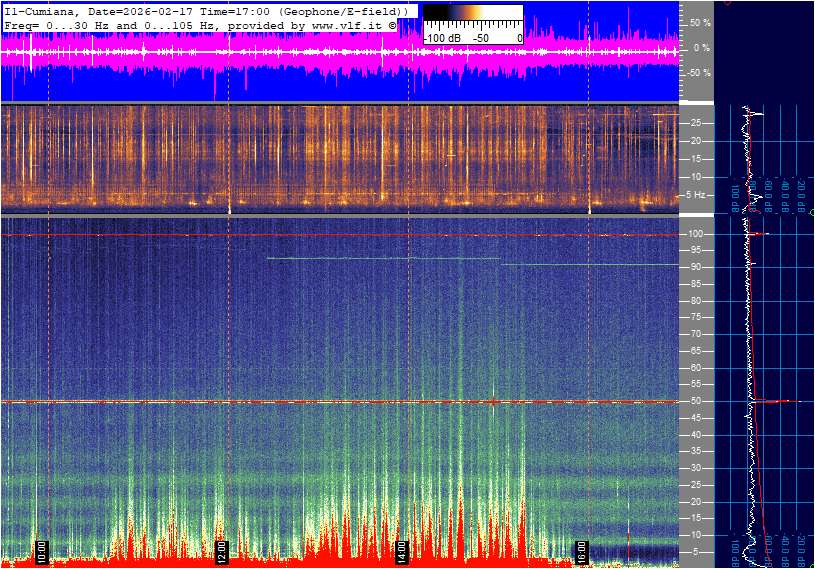The height and width of the screenshot is (569, 815).
Task: Click the 50 % amplitude scale label
Action: point(700,22)
